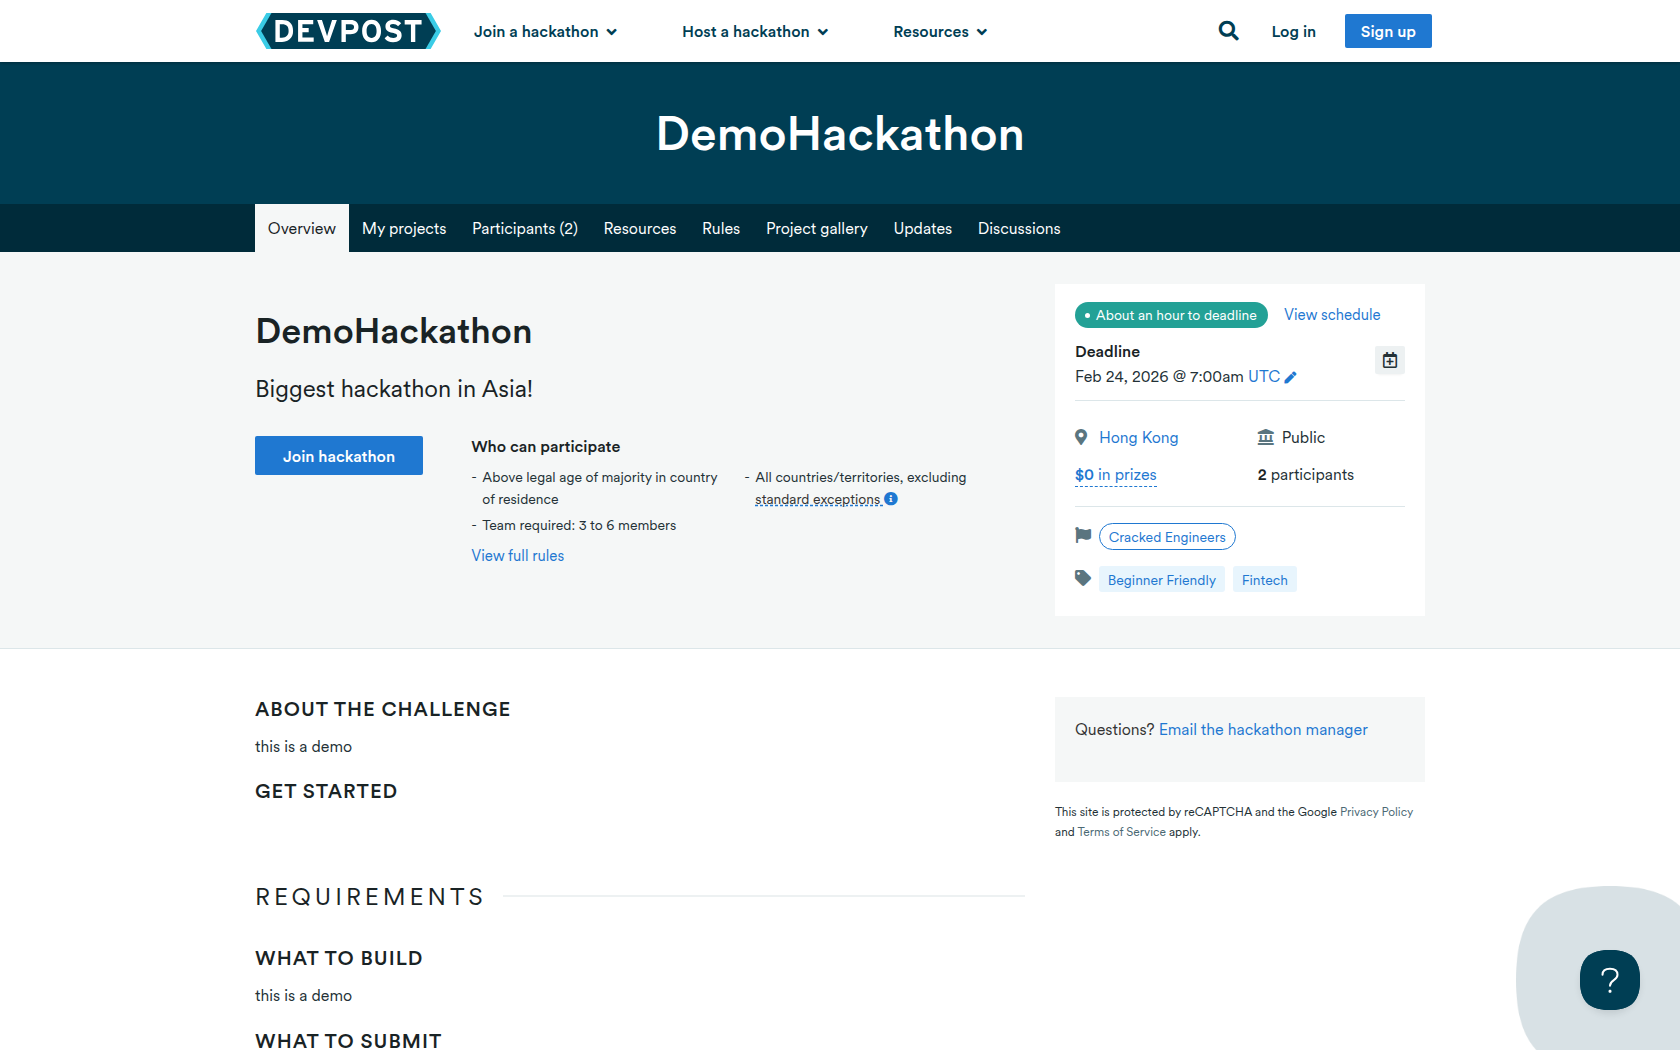Image resolution: width=1680 pixels, height=1050 pixels.
Task: Expand the Join a hackathon dropdown
Action: tap(545, 32)
